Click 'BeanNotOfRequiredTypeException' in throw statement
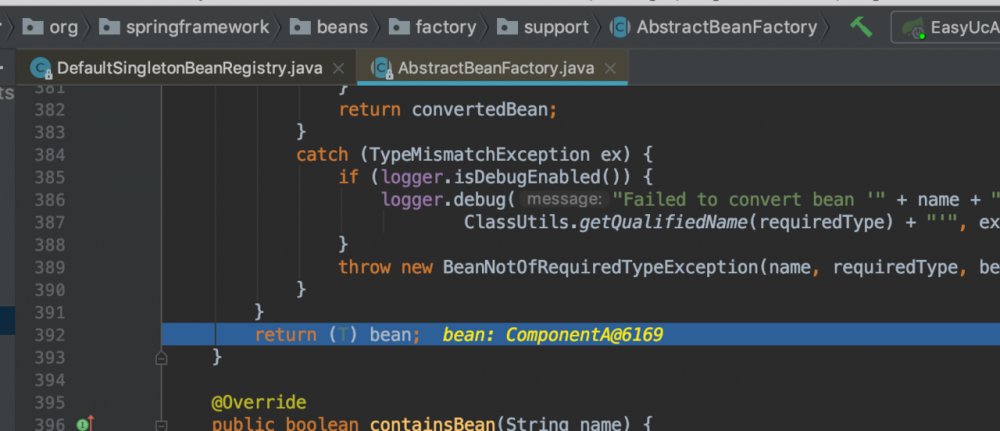The width and height of the screenshot is (1000, 431). click(601, 267)
